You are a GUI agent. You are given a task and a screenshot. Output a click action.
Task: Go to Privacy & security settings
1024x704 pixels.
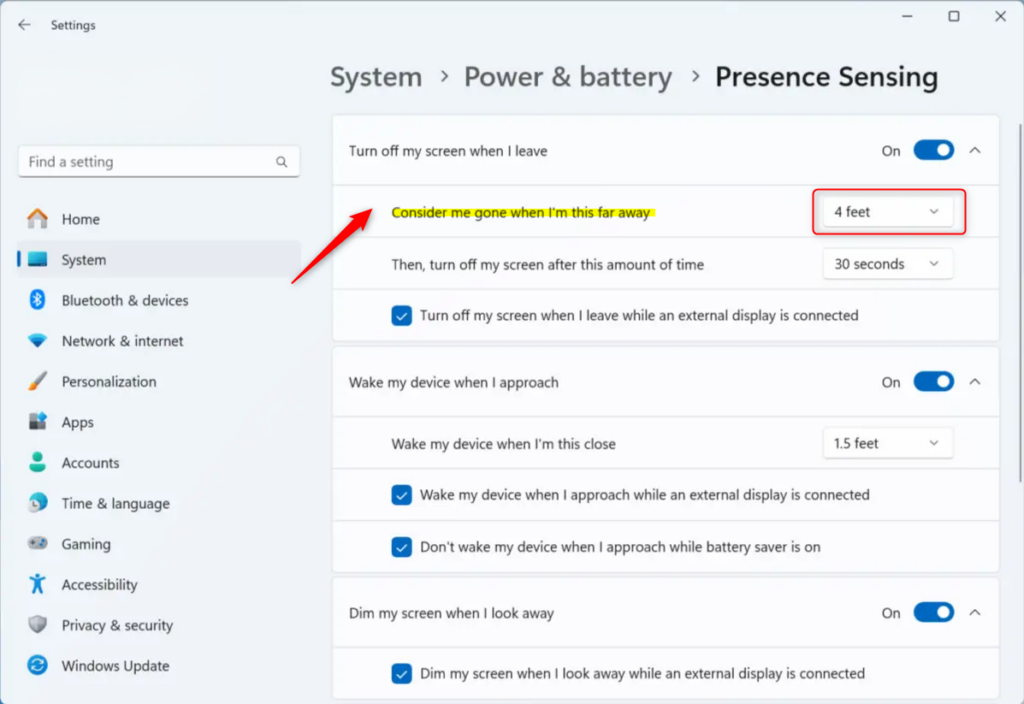click(x=159, y=625)
